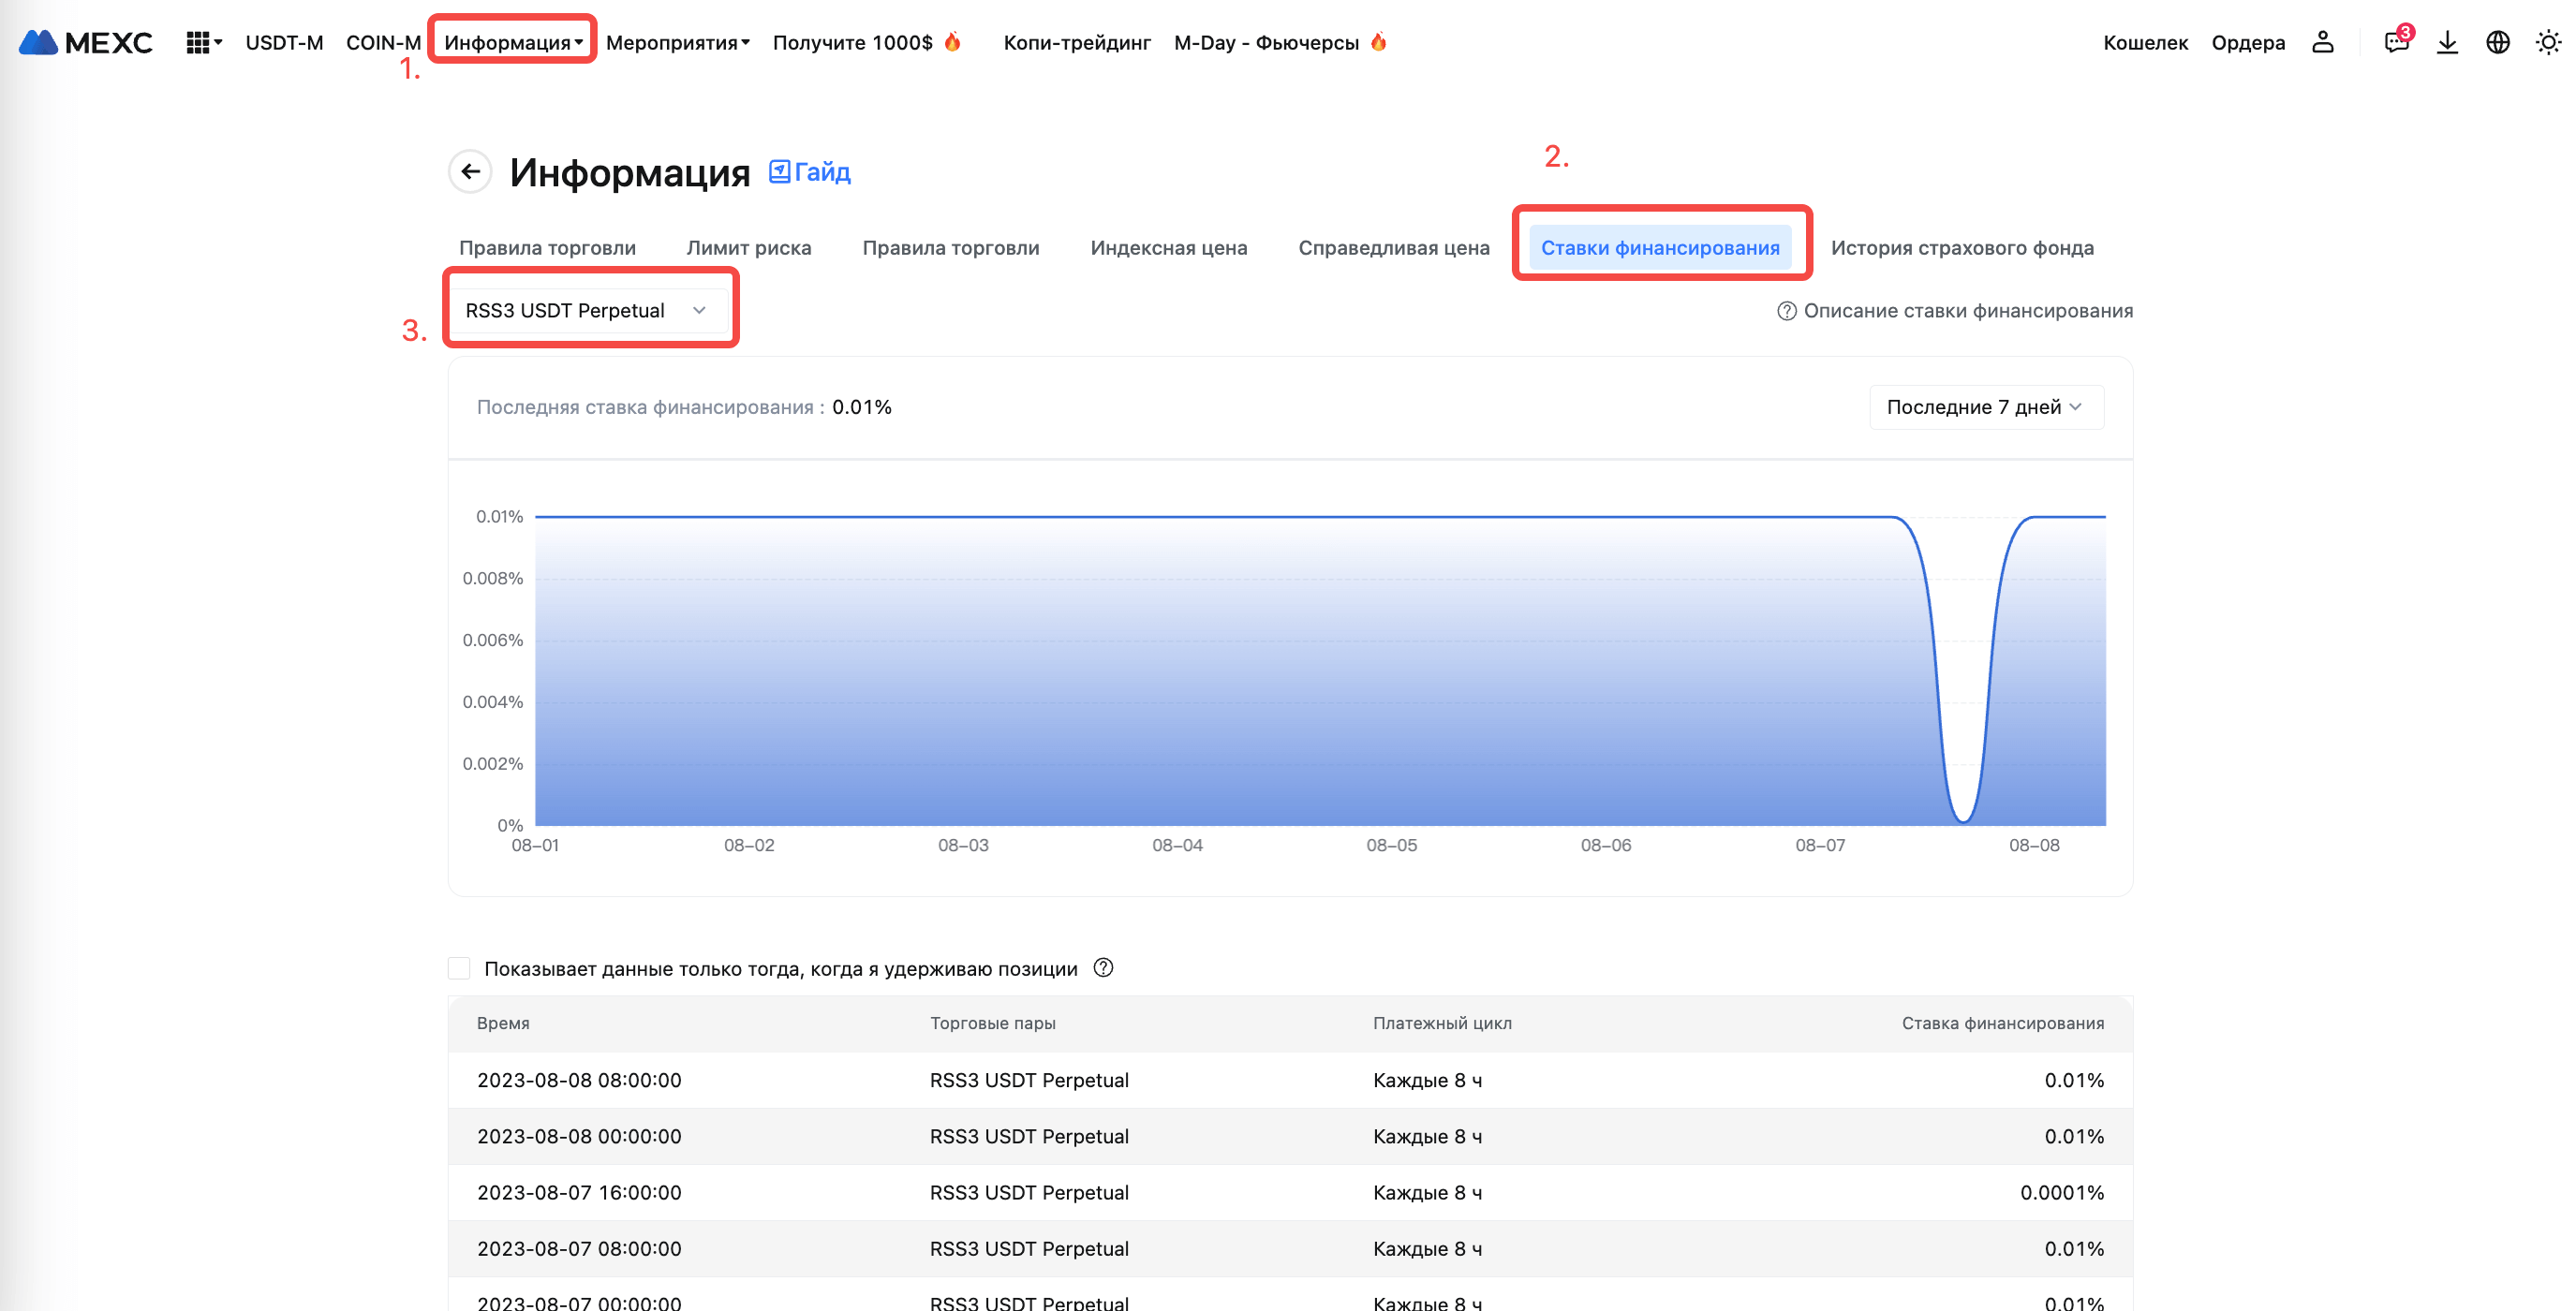This screenshot has height=1311, width=2576.
Task: Click the help icon next to positions checkbox
Action: point(1103,968)
